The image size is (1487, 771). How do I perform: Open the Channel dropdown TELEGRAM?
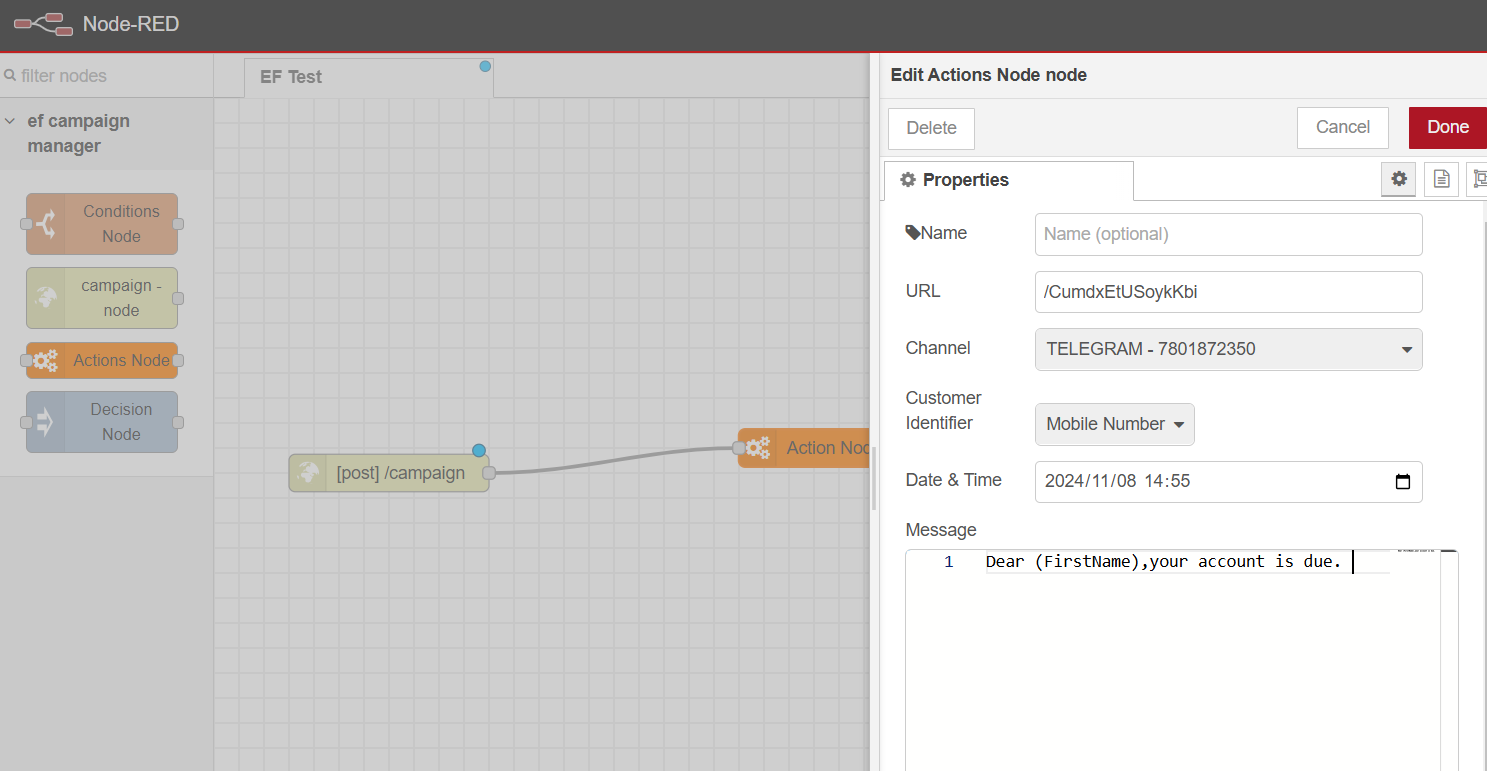pos(1228,349)
